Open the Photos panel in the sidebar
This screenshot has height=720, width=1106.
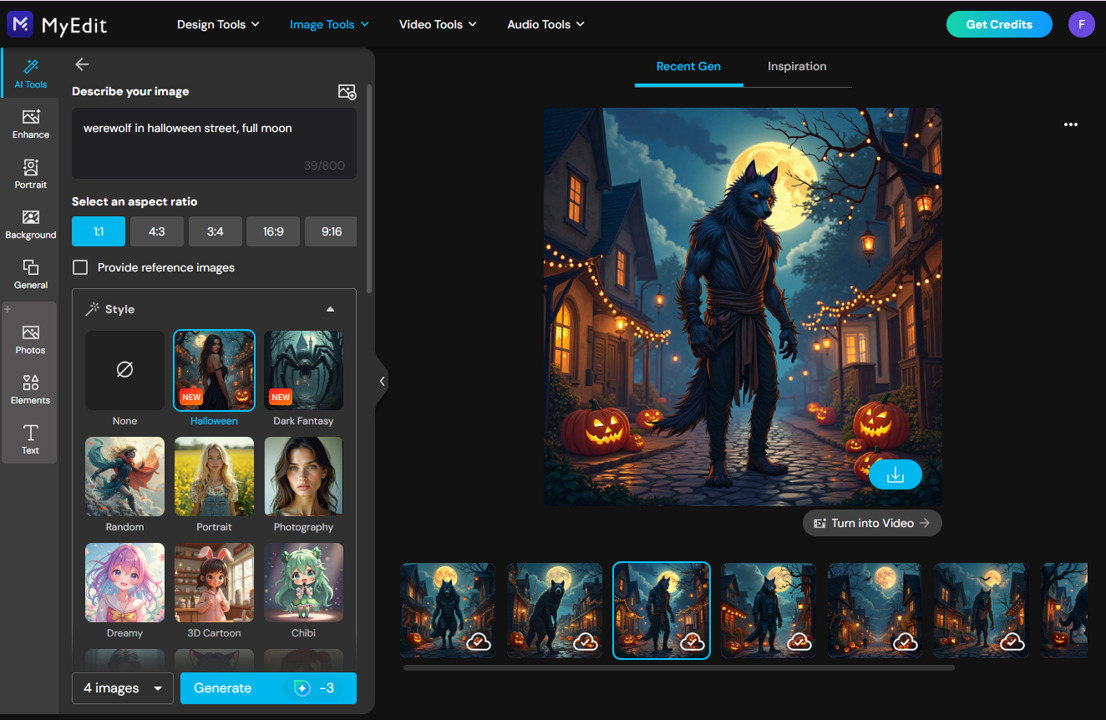tap(30, 337)
